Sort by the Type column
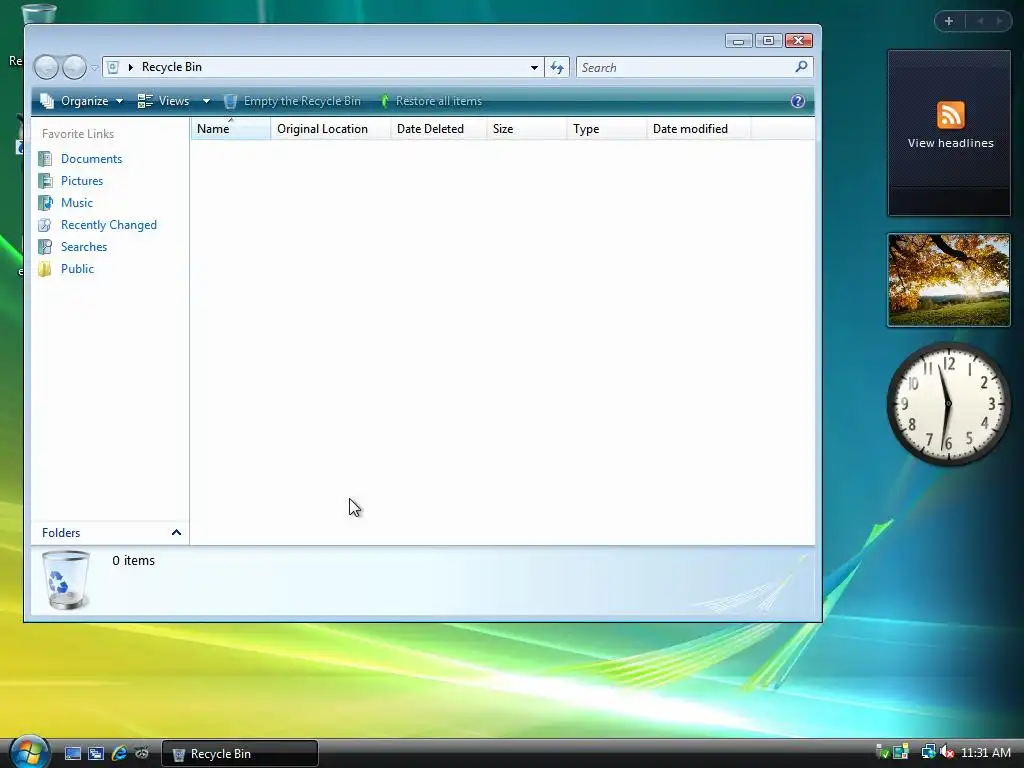The width and height of the screenshot is (1024, 768). [x=607, y=129]
